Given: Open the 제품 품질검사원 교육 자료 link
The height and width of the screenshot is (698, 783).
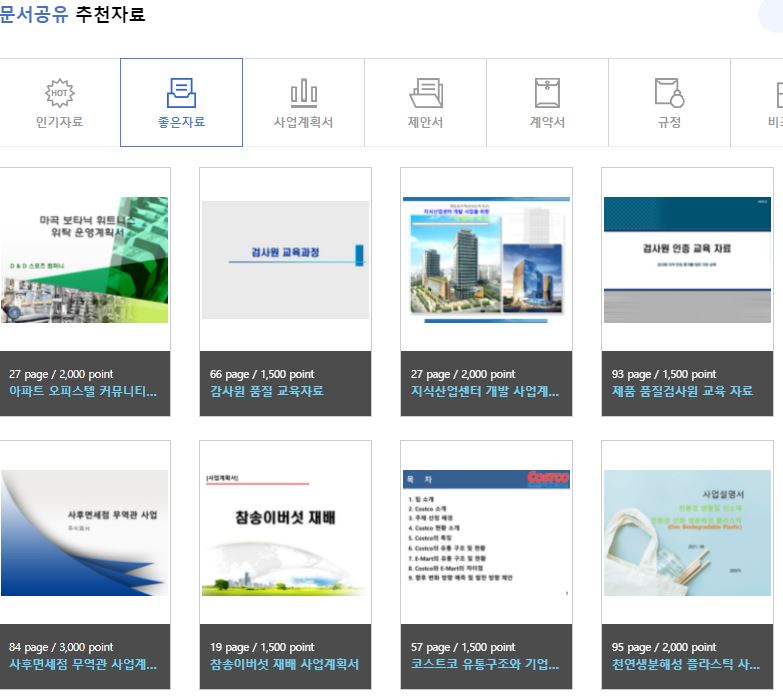Looking at the screenshot, I should (682, 391).
